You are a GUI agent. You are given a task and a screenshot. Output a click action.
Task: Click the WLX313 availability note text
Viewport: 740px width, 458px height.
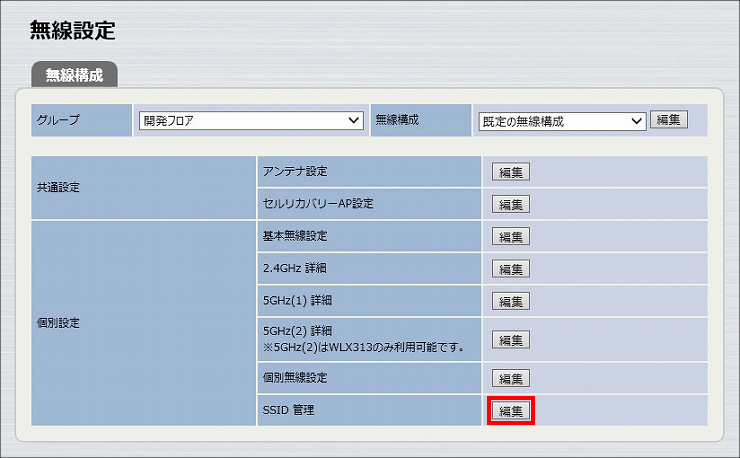click(363, 348)
